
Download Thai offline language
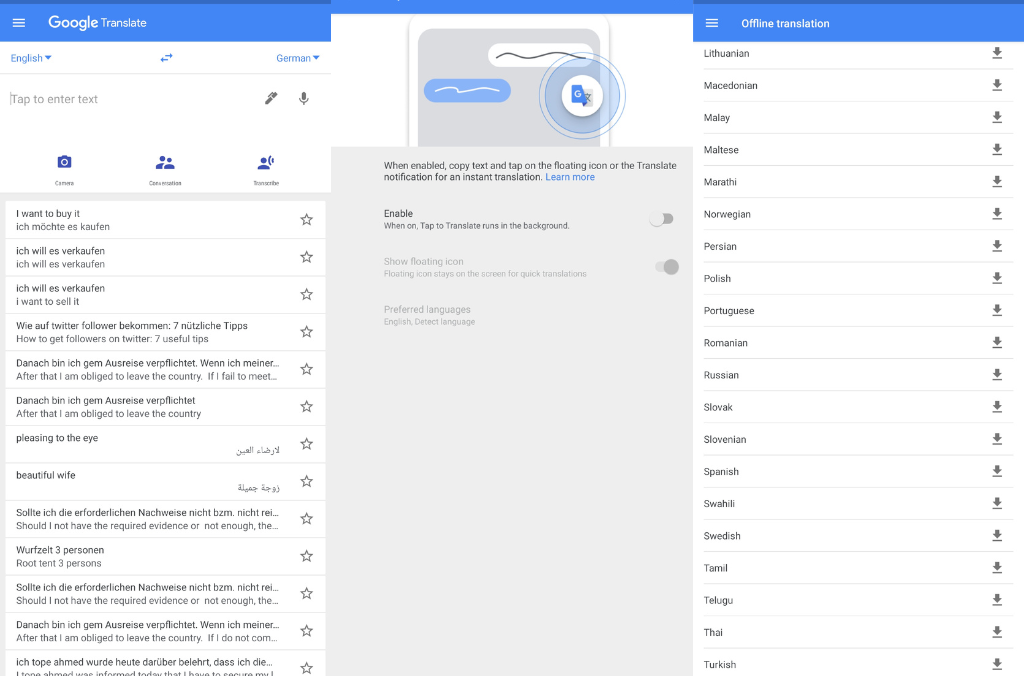(x=997, y=632)
